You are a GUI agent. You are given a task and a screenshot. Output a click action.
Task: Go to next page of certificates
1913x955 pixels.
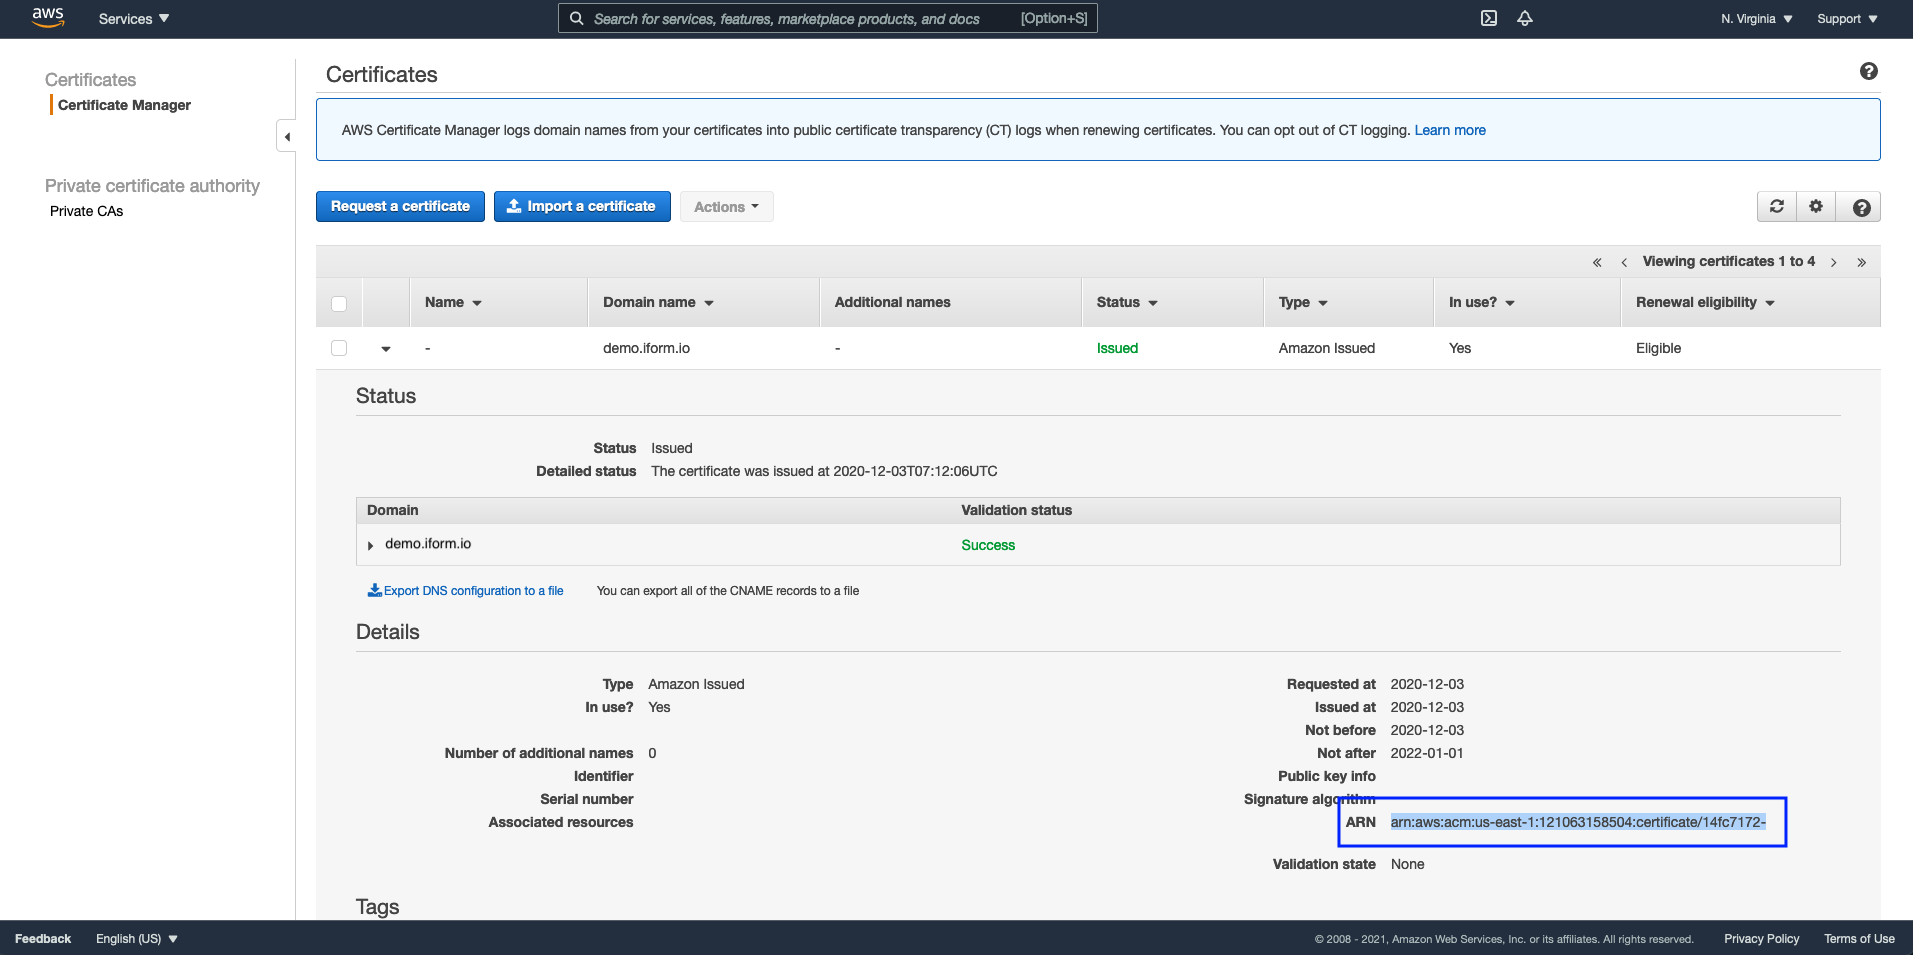point(1834,262)
